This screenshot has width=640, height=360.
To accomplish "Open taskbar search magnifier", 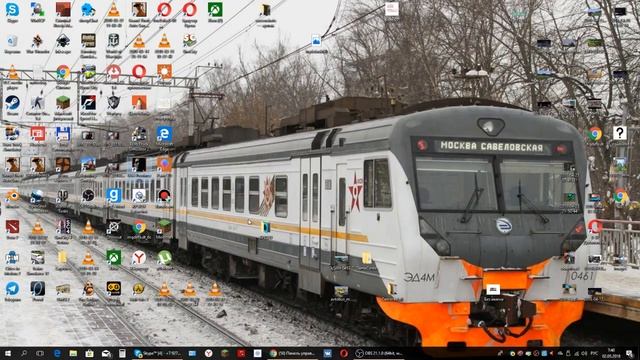I will (x=24, y=353).
